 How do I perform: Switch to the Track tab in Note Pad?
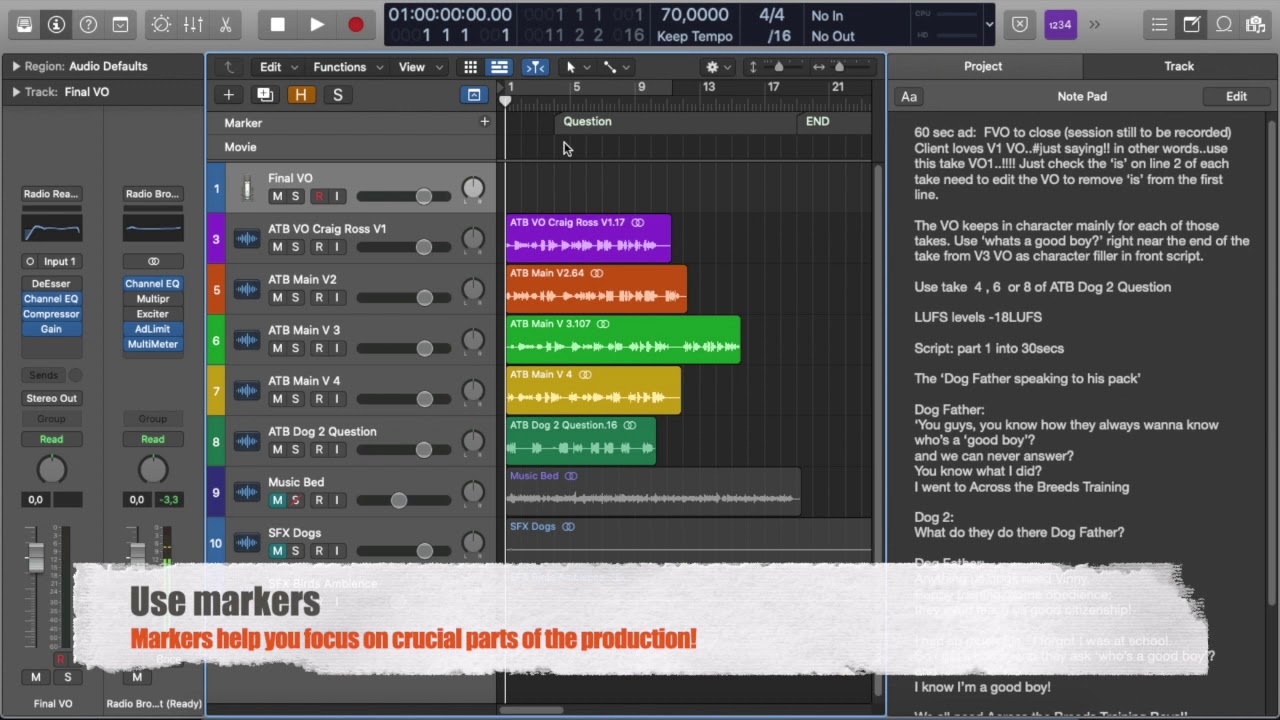[1179, 66]
